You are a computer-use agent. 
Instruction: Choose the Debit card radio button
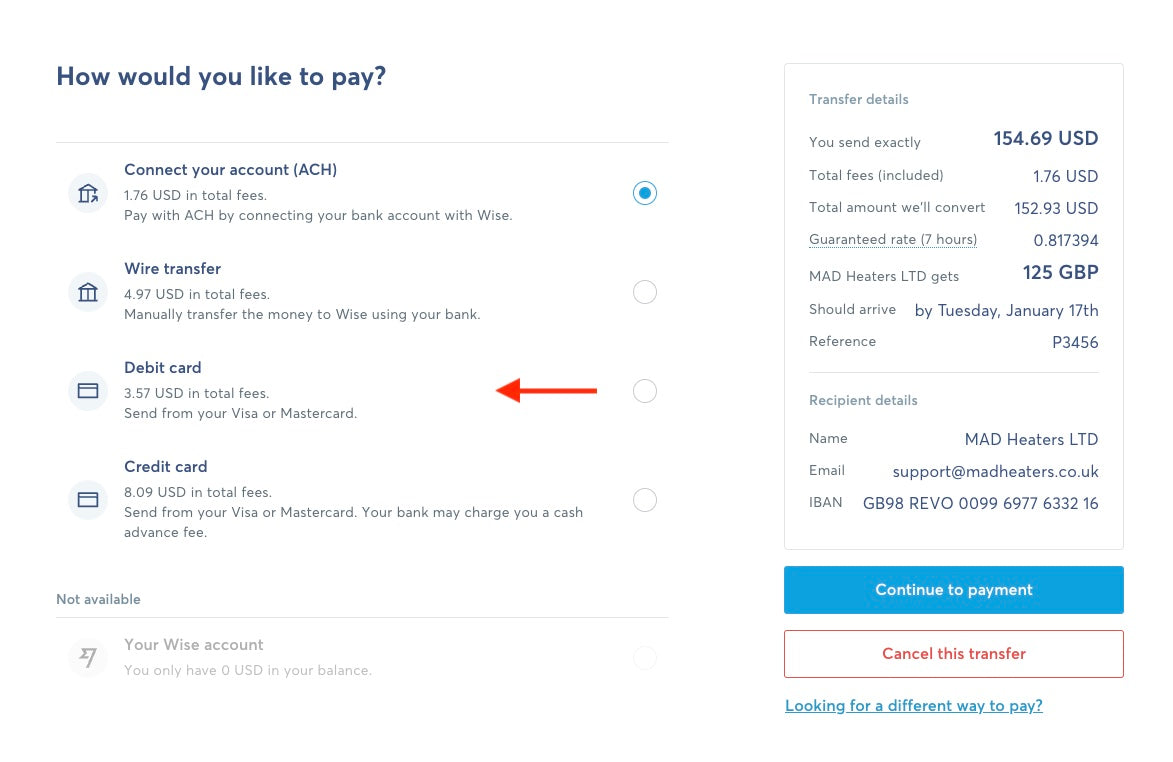pyautogui.click(x=645, y=390)
